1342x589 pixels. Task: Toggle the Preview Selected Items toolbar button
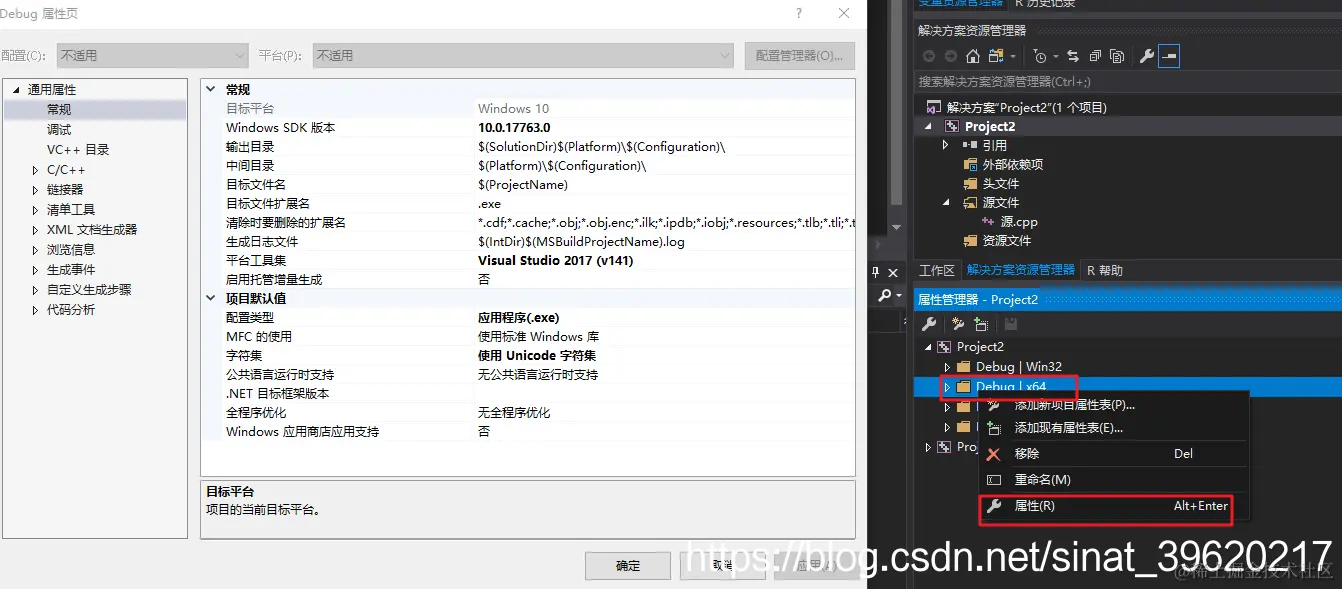(x=1168, y=56)
